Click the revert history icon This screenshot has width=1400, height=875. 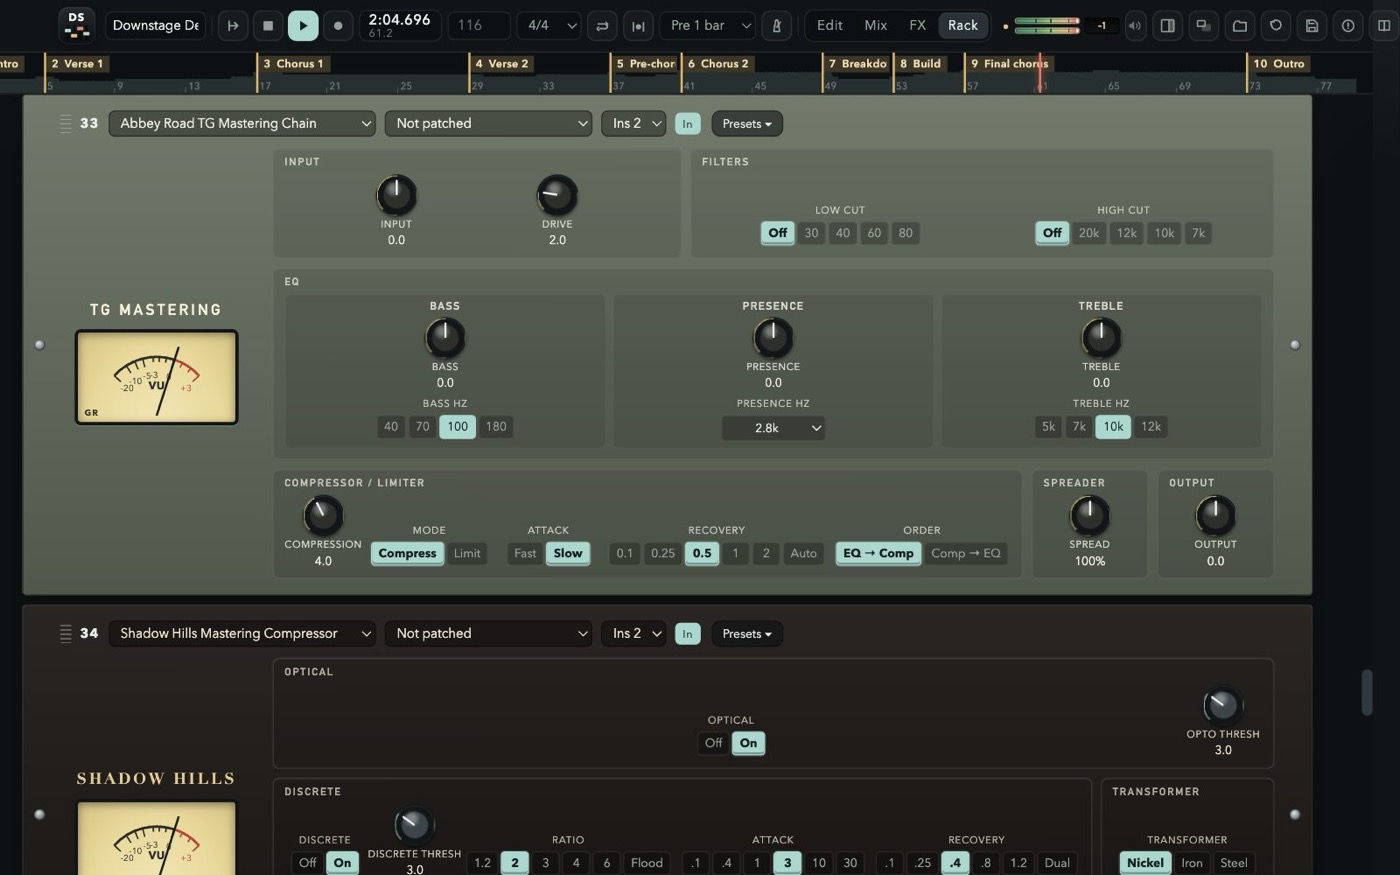1276,25
